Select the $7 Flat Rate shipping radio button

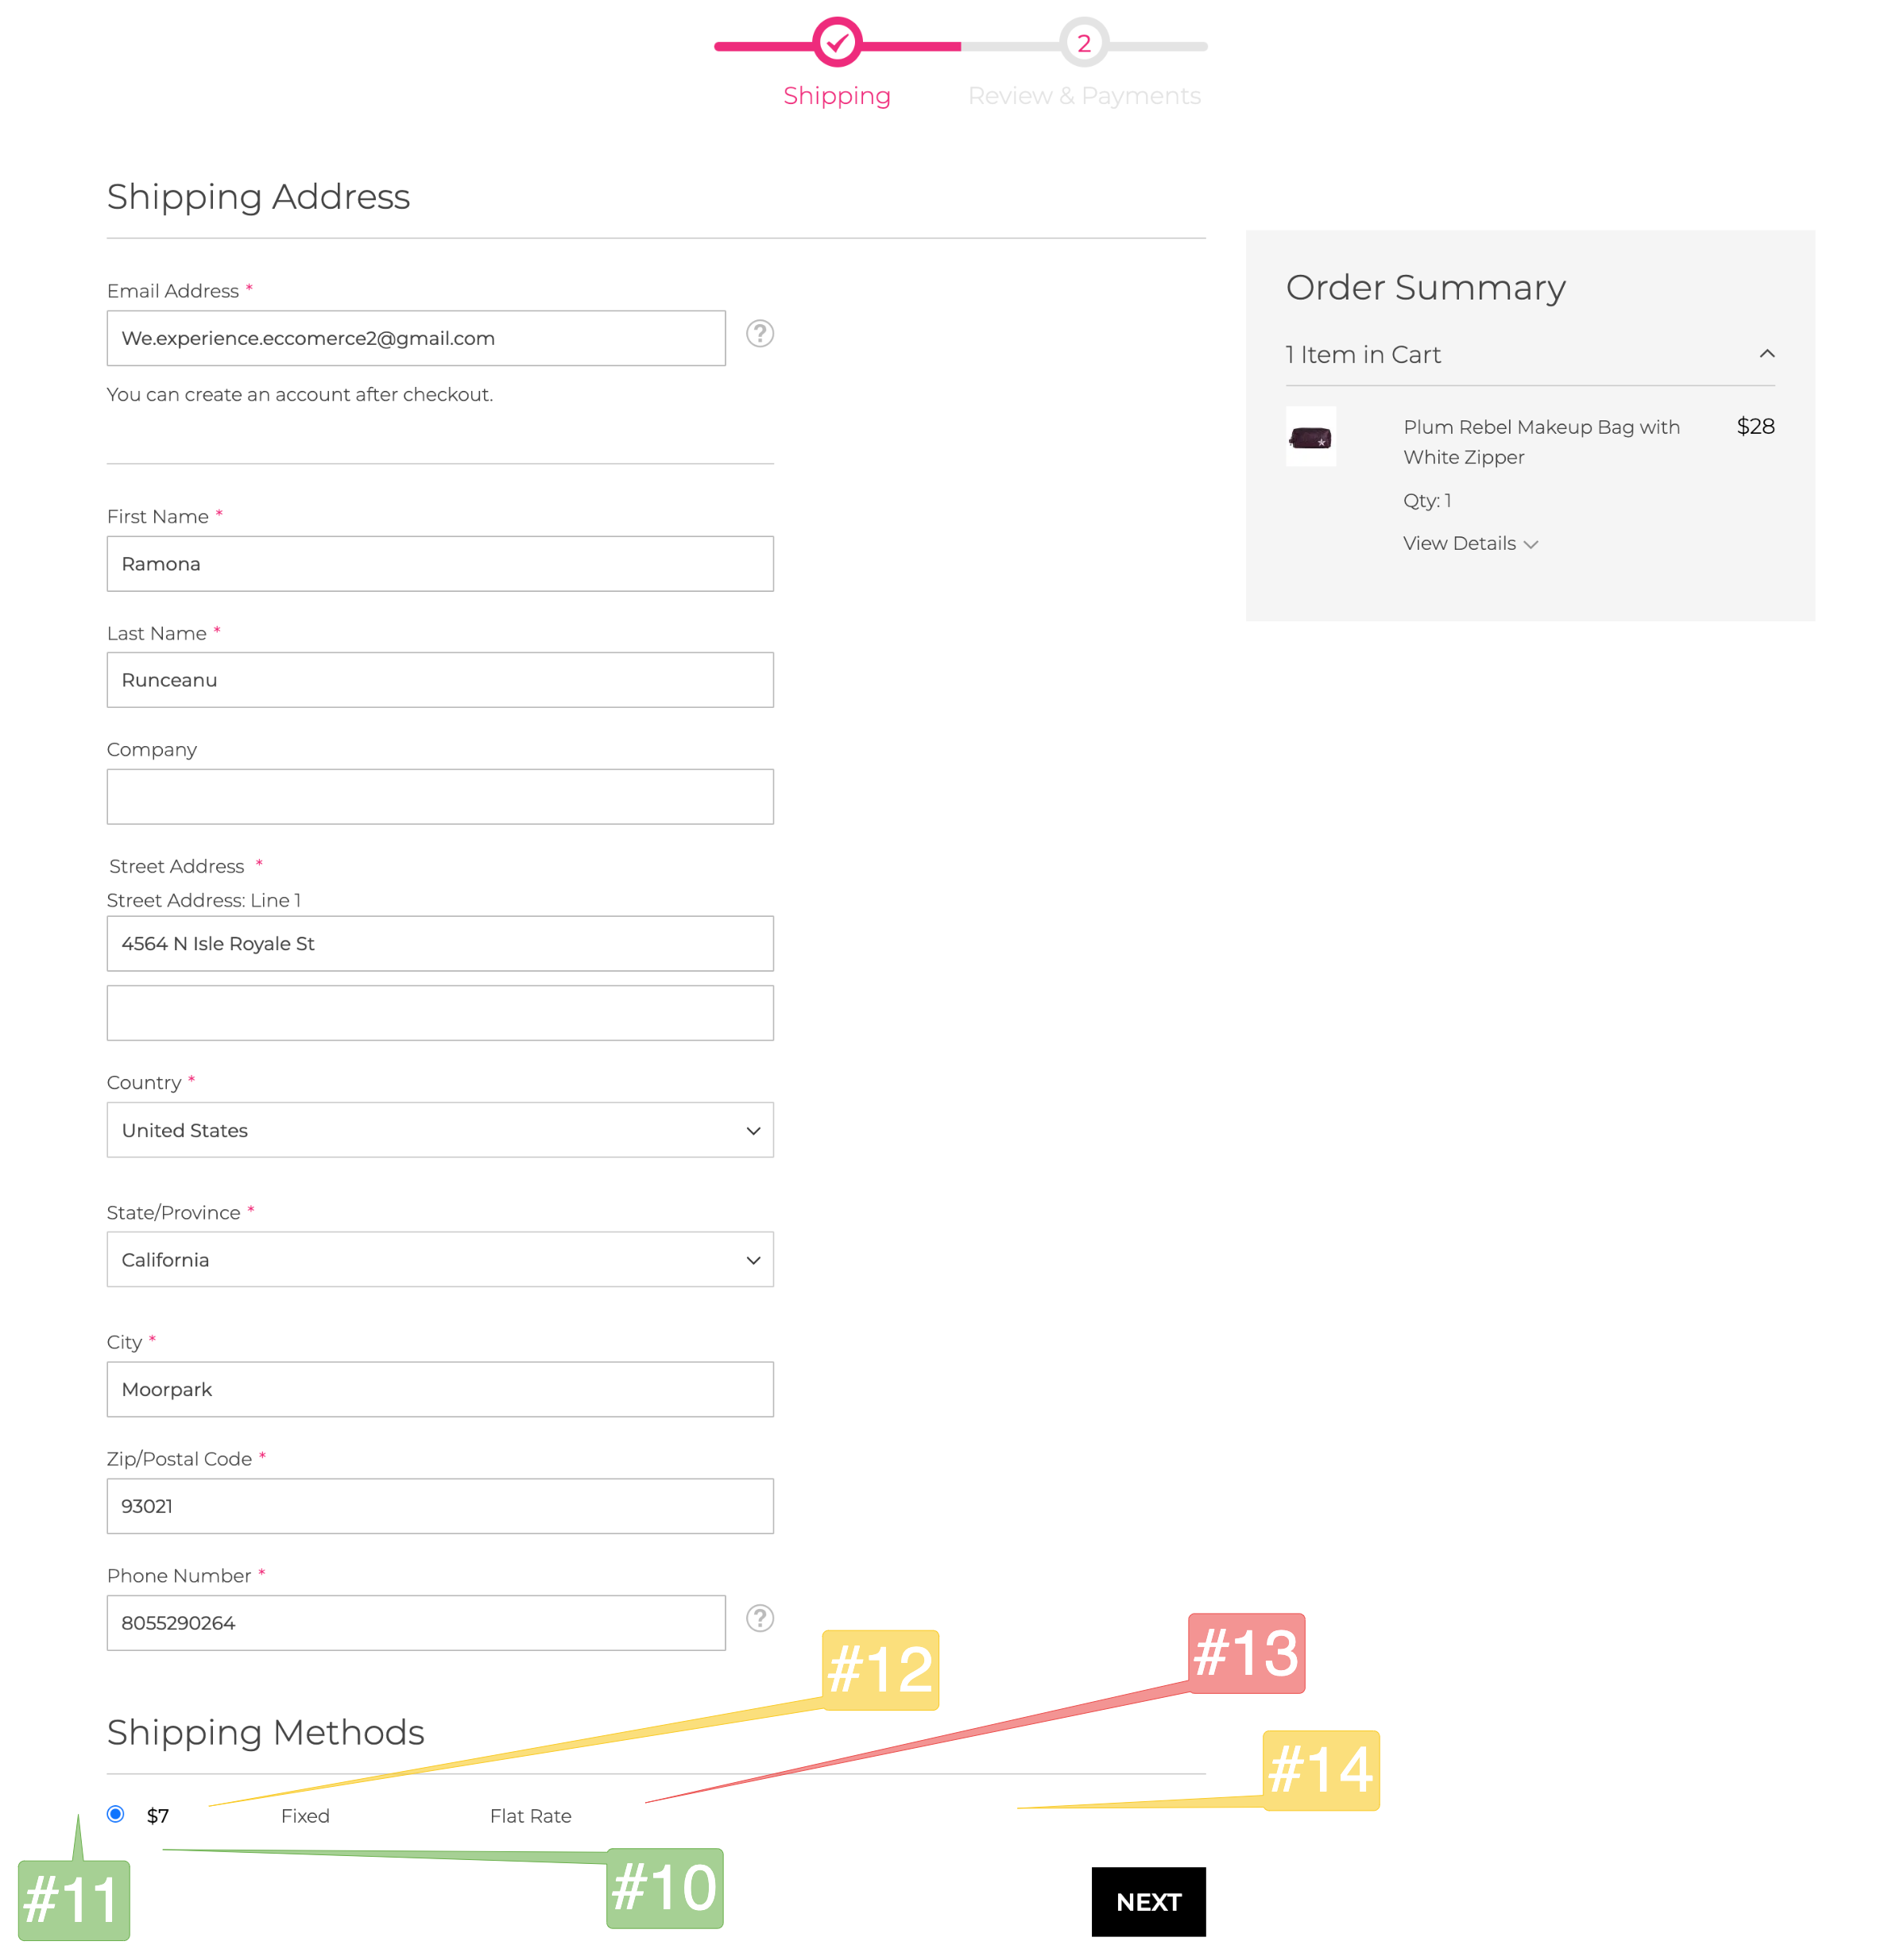(x=116, y=1814)
